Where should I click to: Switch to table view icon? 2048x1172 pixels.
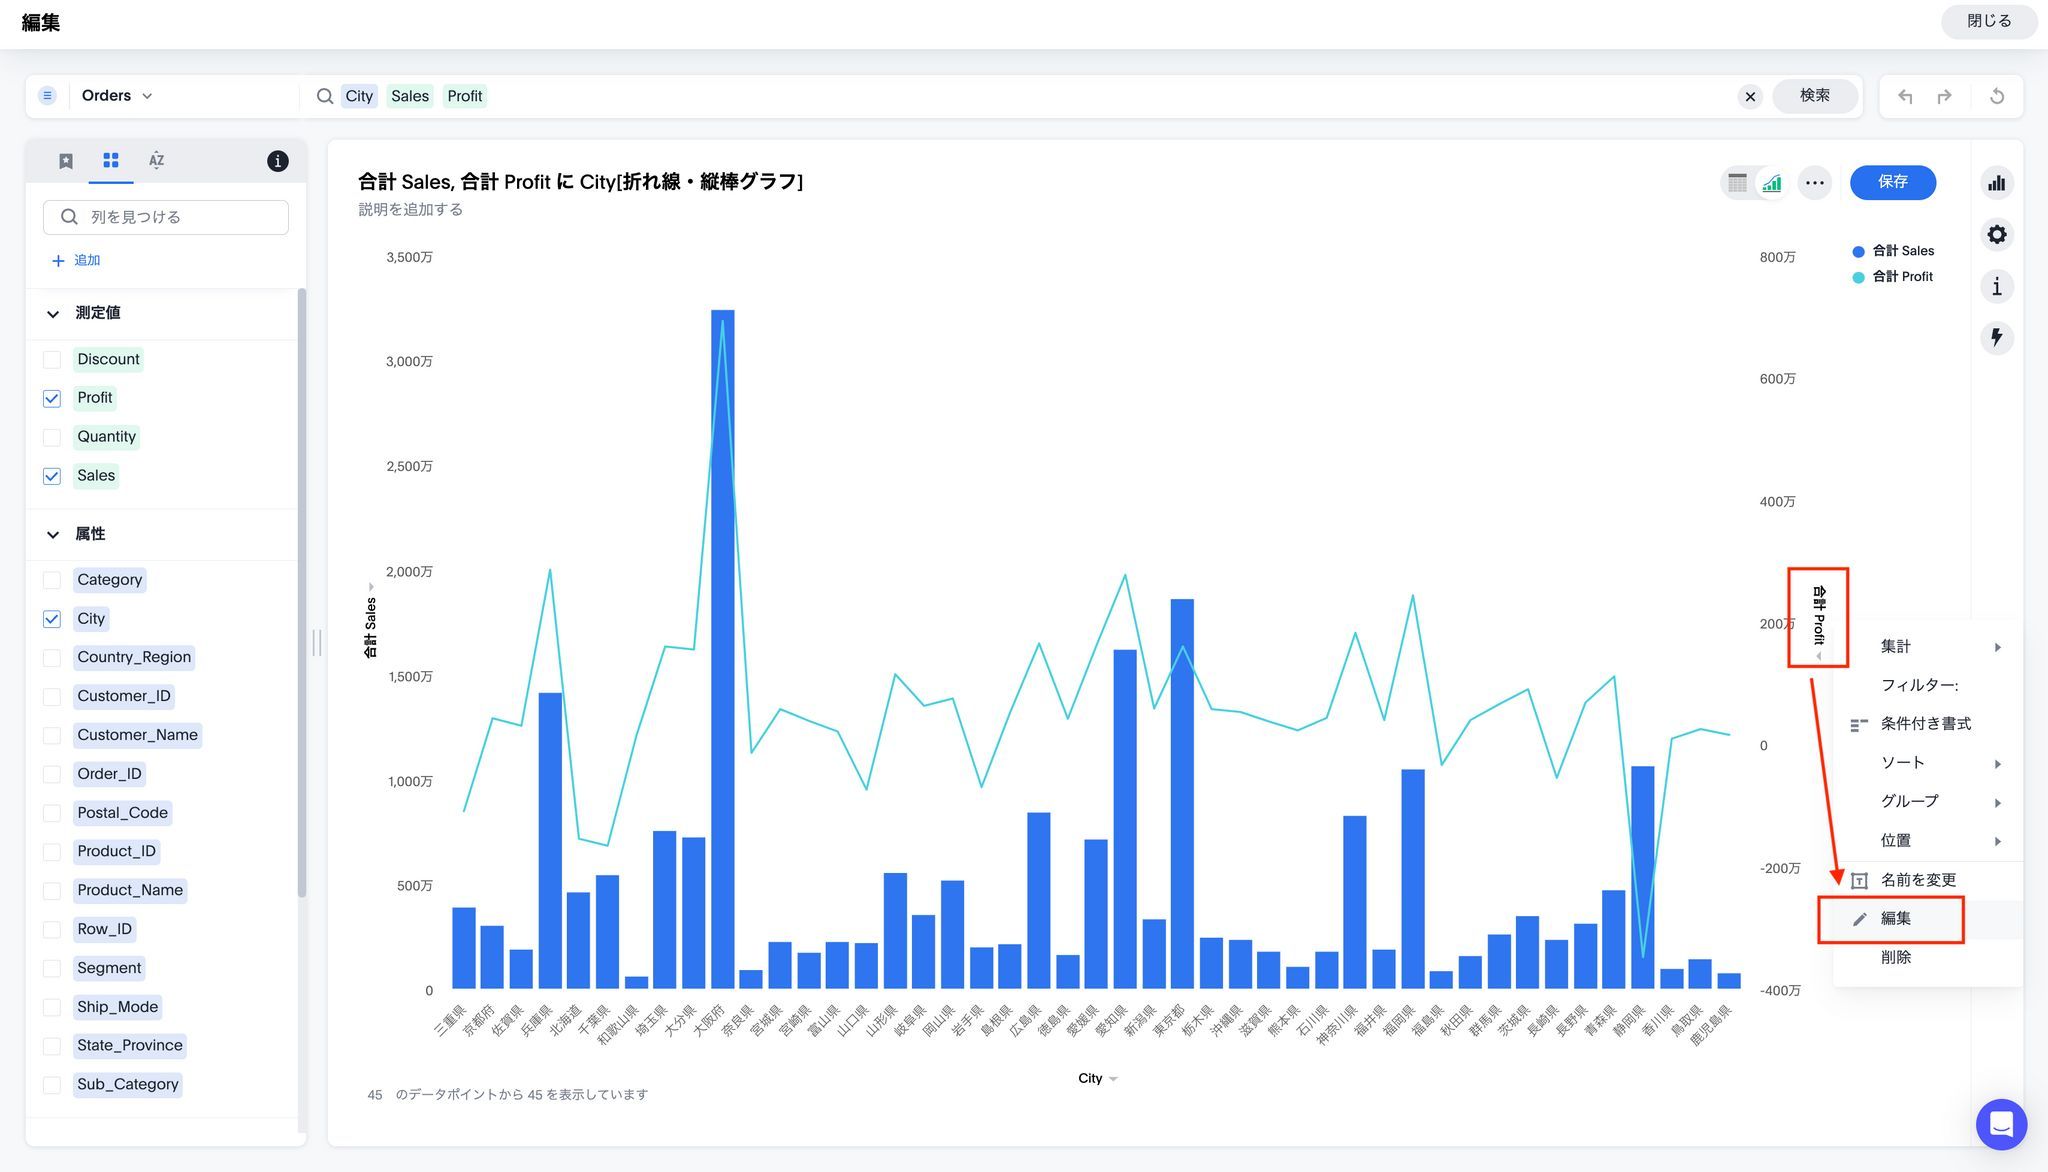1738,183
